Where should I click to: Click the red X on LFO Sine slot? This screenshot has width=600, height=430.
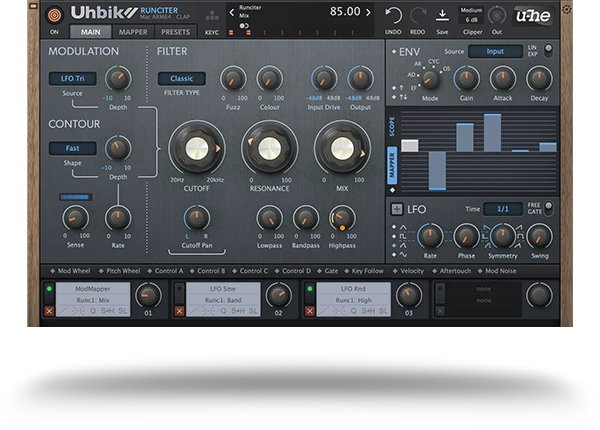point(180,311)
